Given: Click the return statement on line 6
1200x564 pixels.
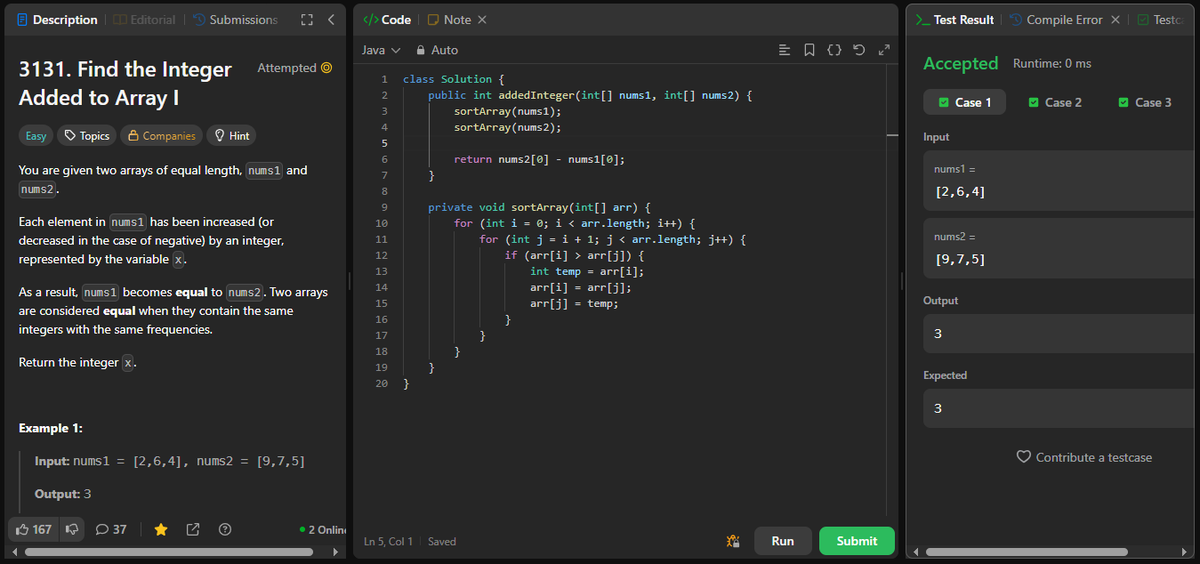Looking at the screenshot, I should click(540, 159).
